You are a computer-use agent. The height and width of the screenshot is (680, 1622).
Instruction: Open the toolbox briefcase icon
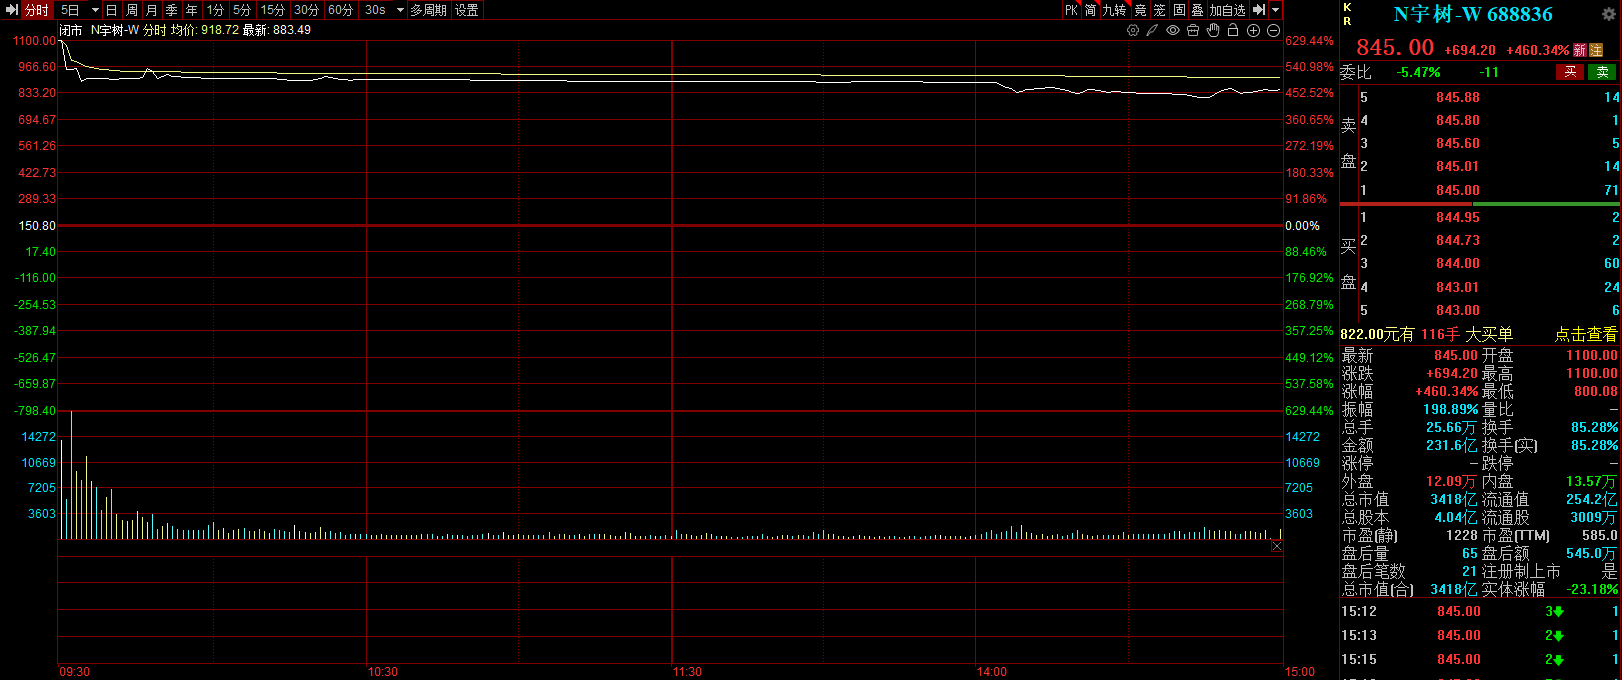1193,30
